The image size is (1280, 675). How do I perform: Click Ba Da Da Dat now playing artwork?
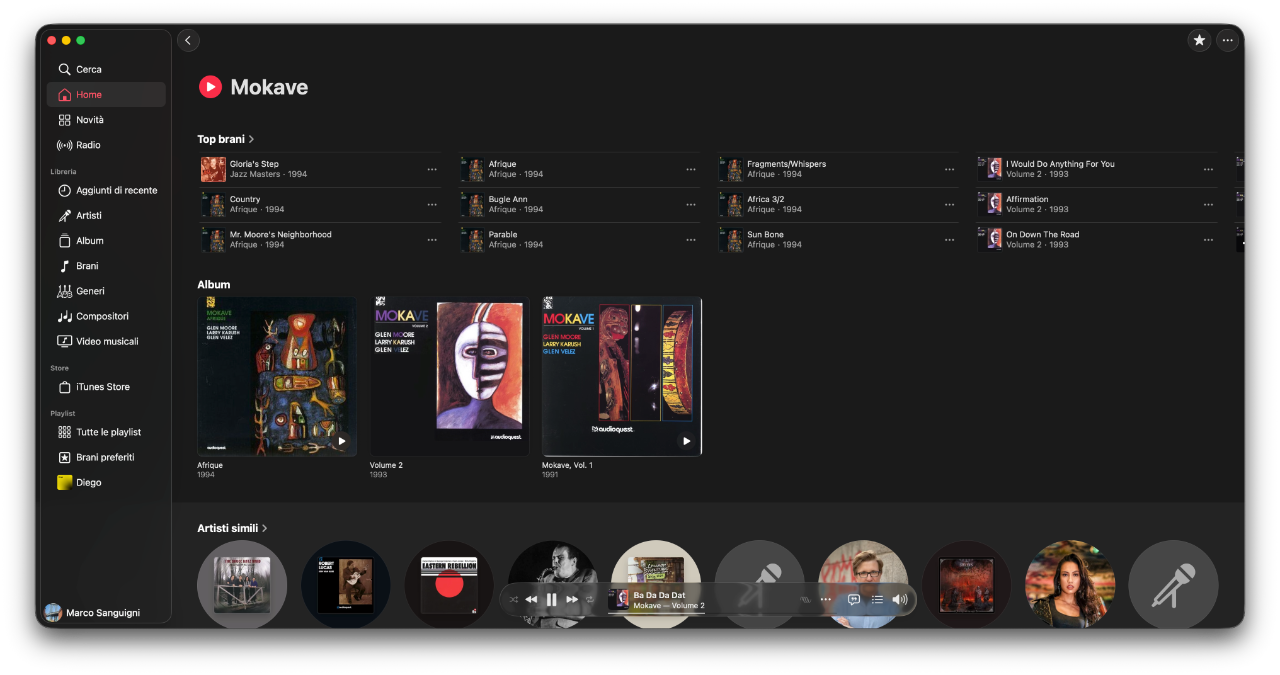point(619,599)
